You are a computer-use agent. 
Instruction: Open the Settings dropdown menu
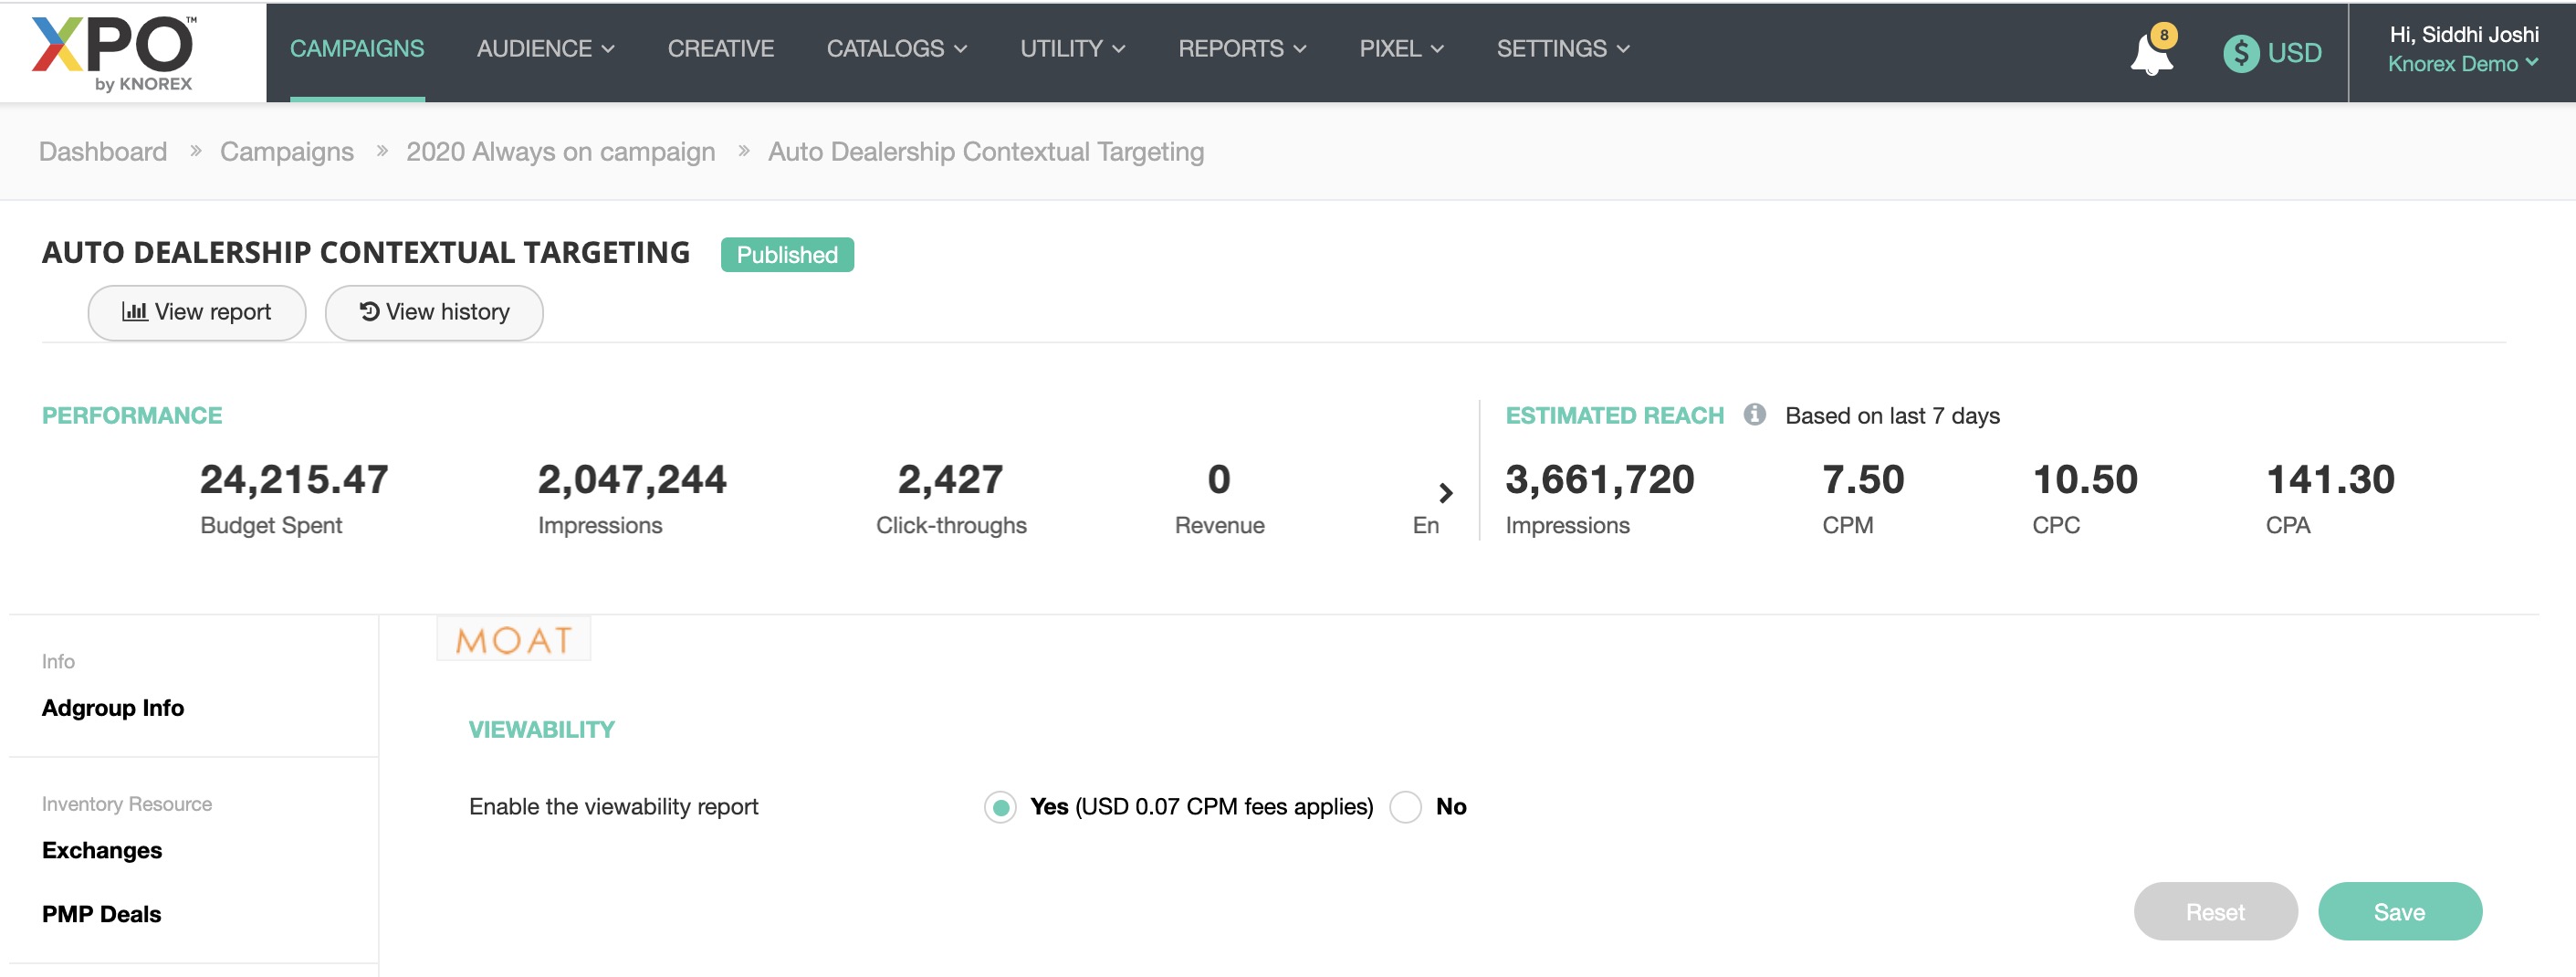tap(1562, 49)
